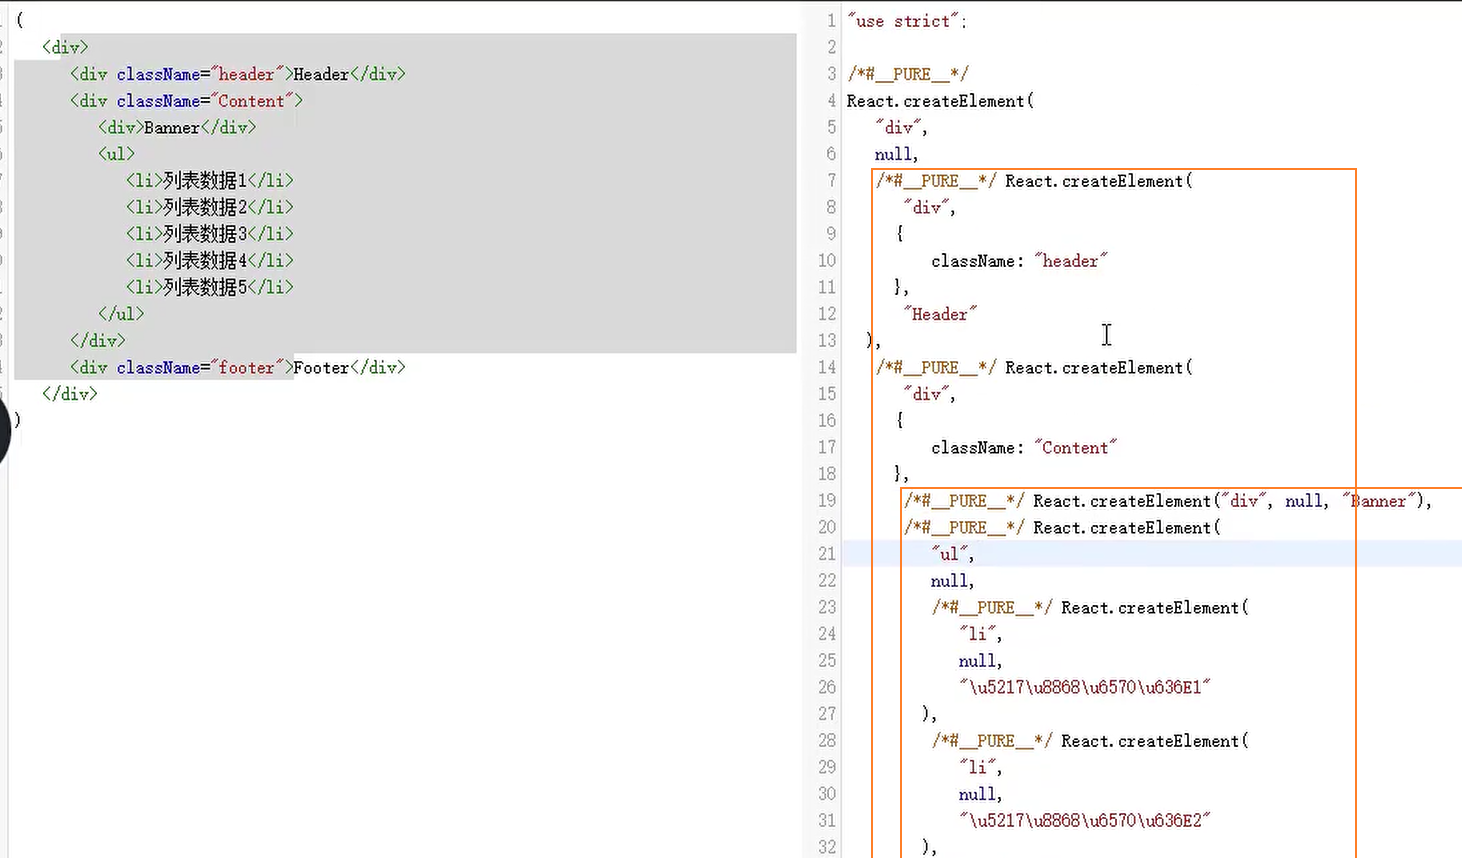Click the JSX footer div line

coord(238,368)
